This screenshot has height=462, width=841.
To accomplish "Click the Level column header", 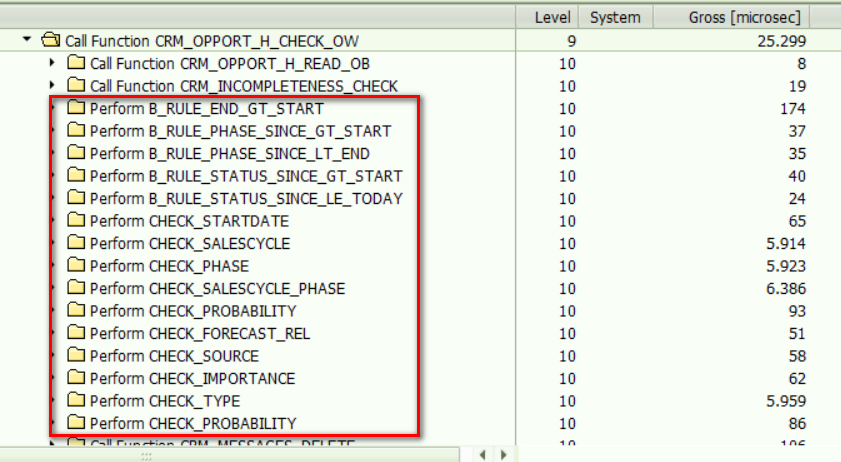I will click(548, 18).
